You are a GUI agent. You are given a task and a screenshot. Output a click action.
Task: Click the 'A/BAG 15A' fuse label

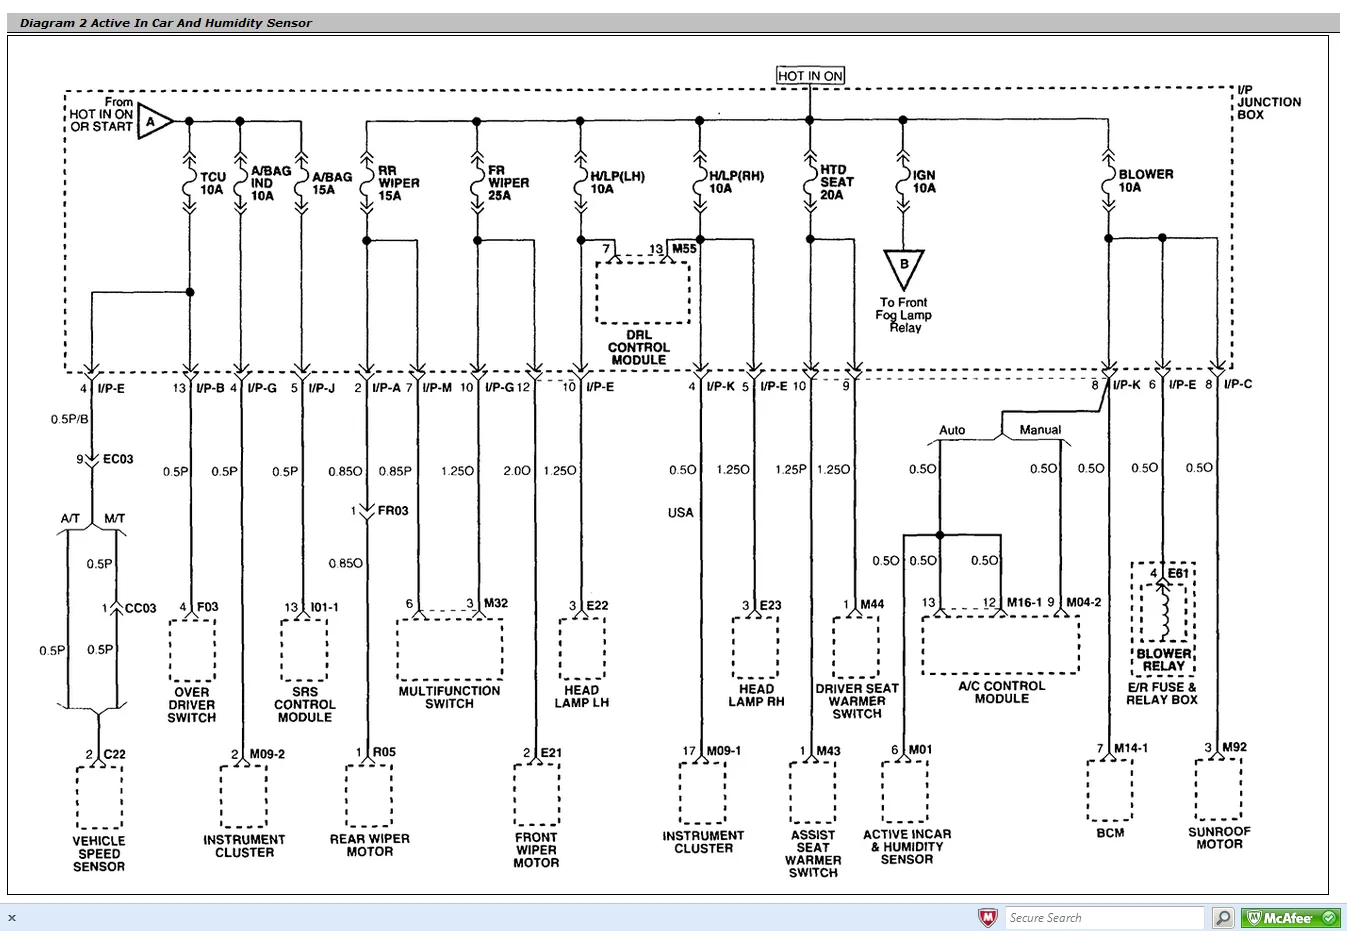coord(332,183)
